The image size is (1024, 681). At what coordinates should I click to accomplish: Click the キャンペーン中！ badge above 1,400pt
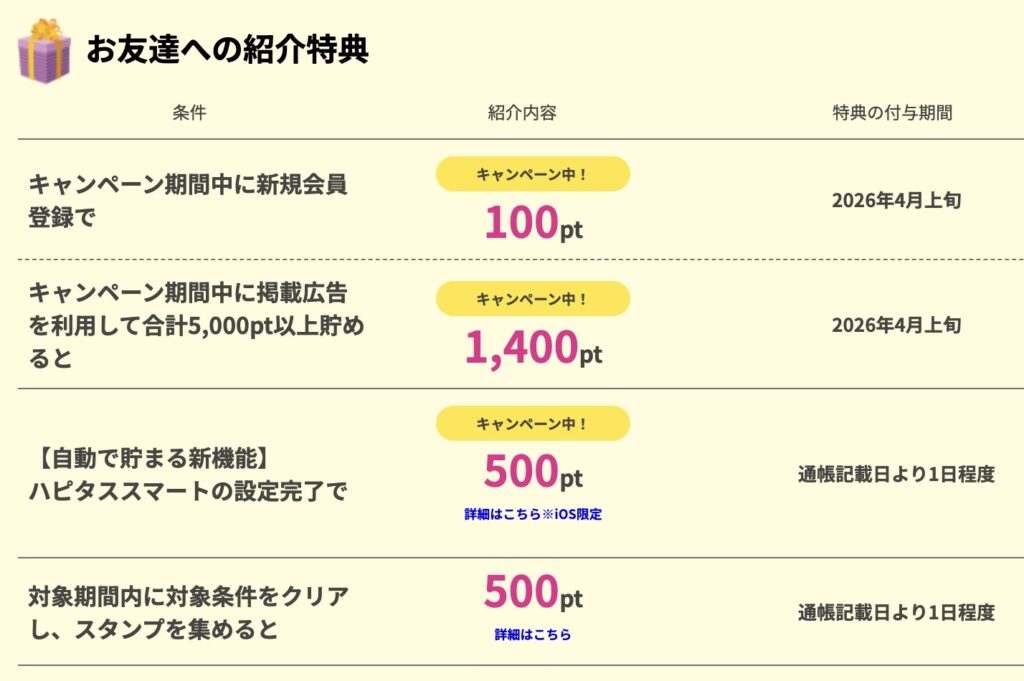click(x=532, y=299)
